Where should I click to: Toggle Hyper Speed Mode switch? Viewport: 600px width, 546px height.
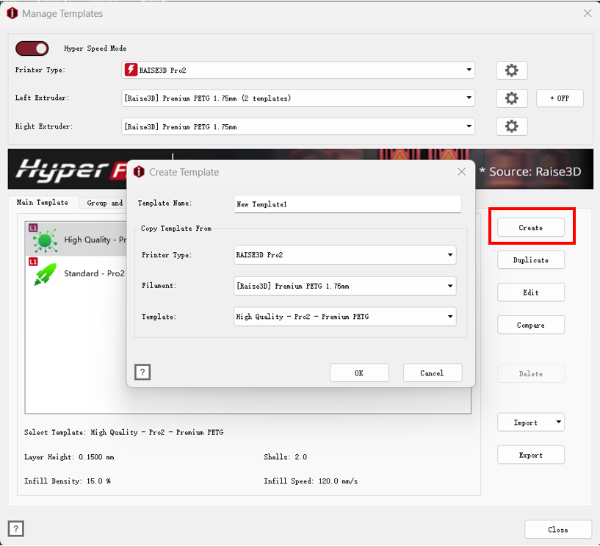point(33,48)
